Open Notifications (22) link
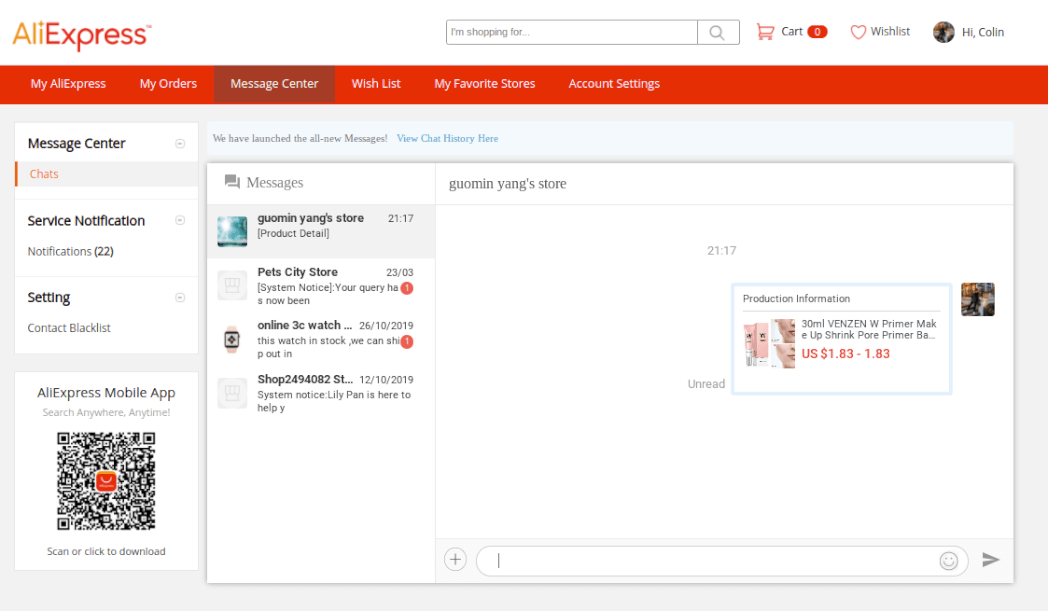 point(70,251)
